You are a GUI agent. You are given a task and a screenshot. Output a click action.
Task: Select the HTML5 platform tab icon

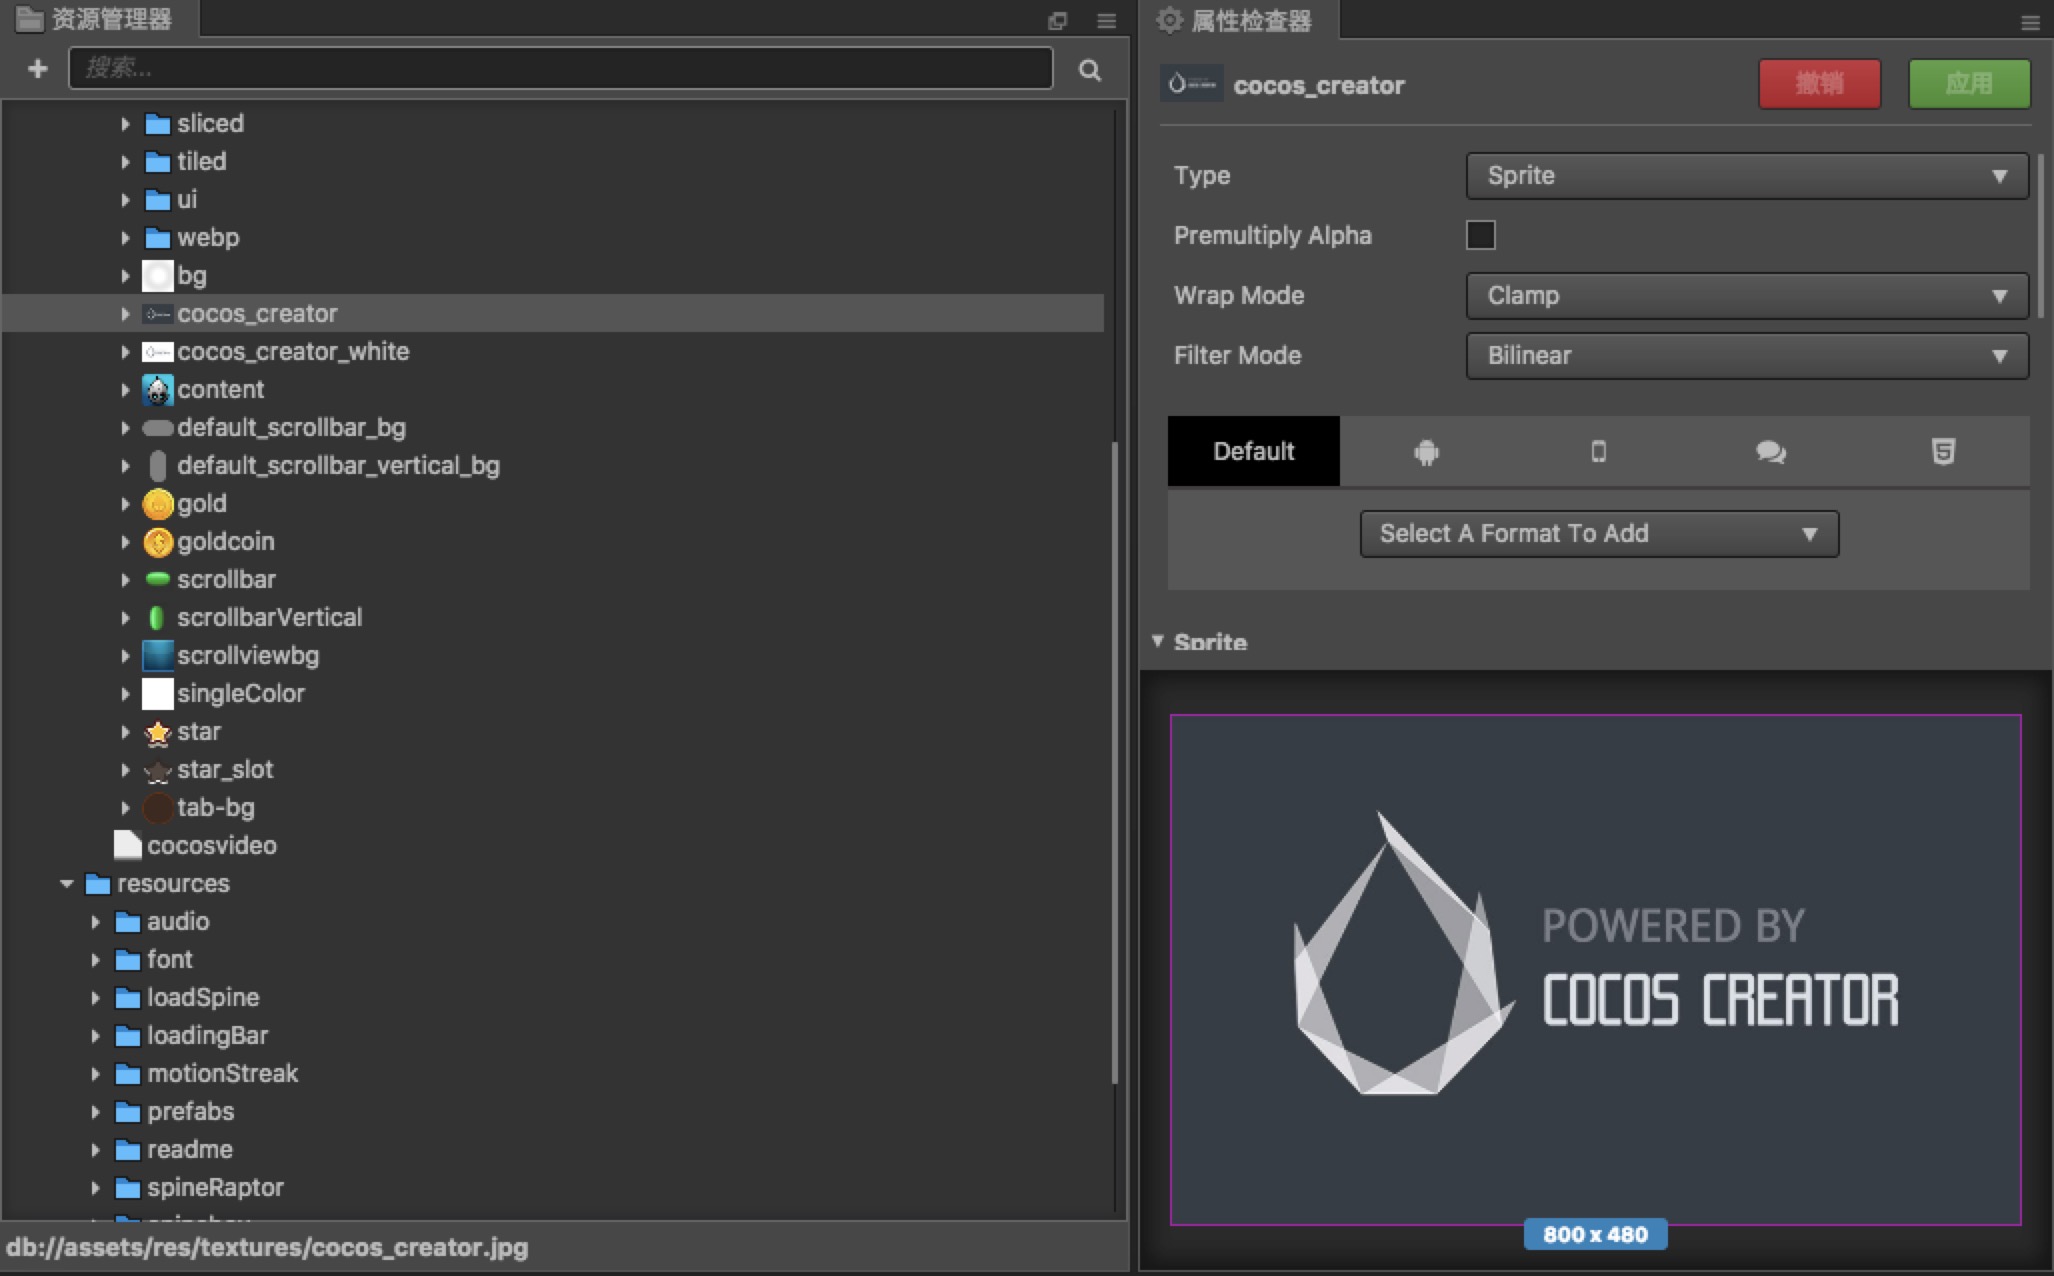(x=1943, y=452)
